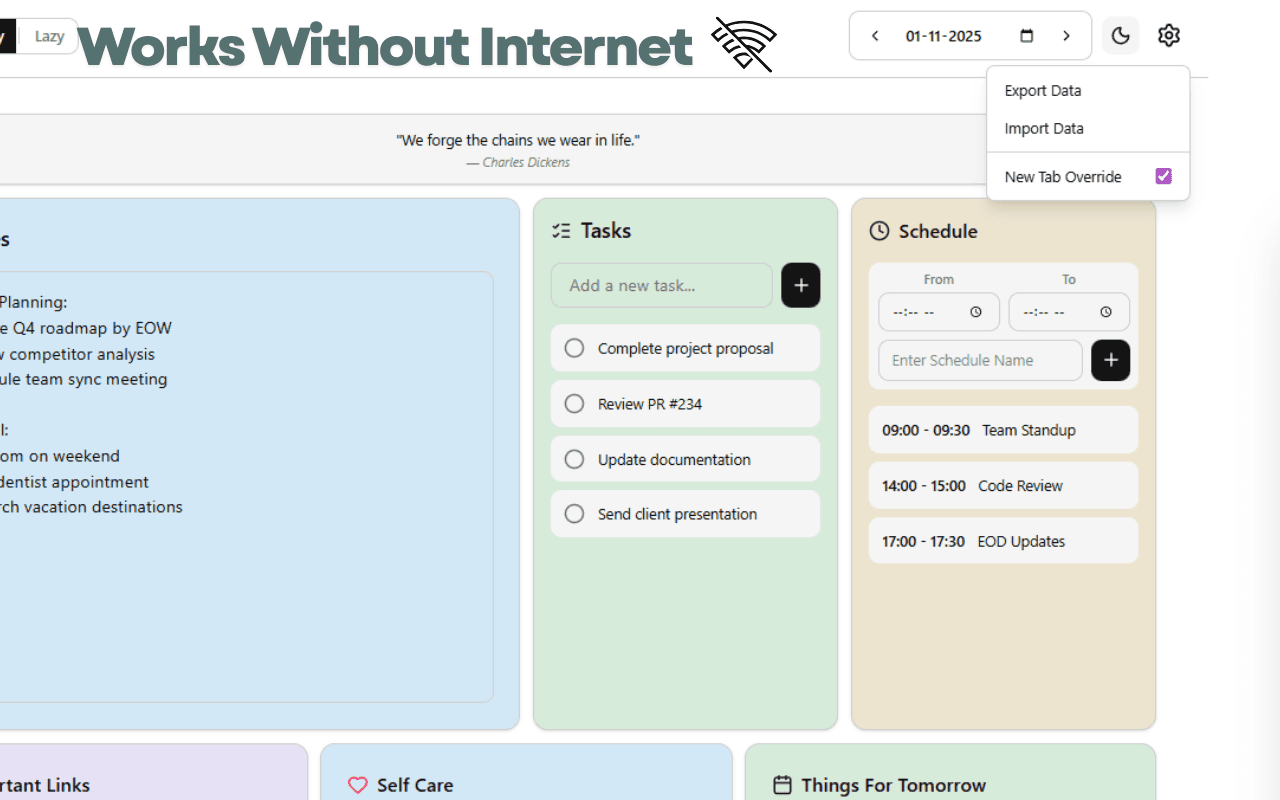The width and height of the screenshot is (1280, 800).
Task: Add schedule entry with plus button
Action: tap(1110, 361)
